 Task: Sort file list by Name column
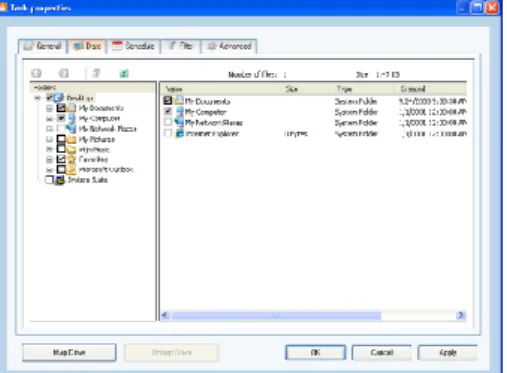(x=220, y=89)
